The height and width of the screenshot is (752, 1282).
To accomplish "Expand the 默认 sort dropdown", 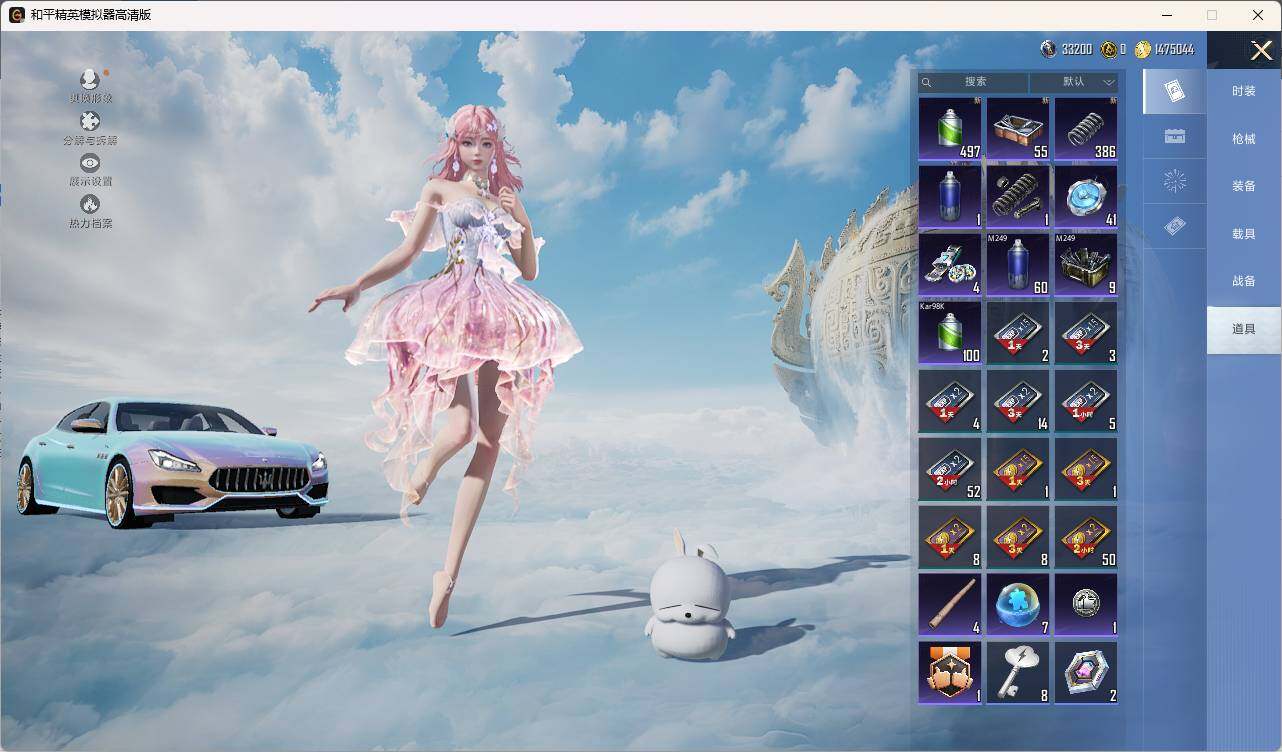I will pyautogui.click(x=1074, y=82).
